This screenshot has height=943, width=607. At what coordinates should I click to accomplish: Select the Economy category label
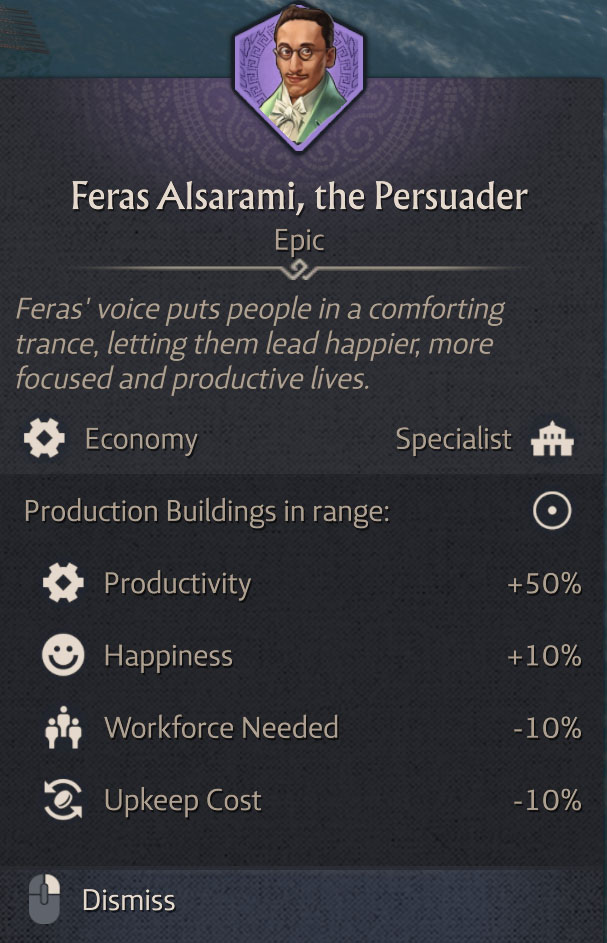pos(141,440)
